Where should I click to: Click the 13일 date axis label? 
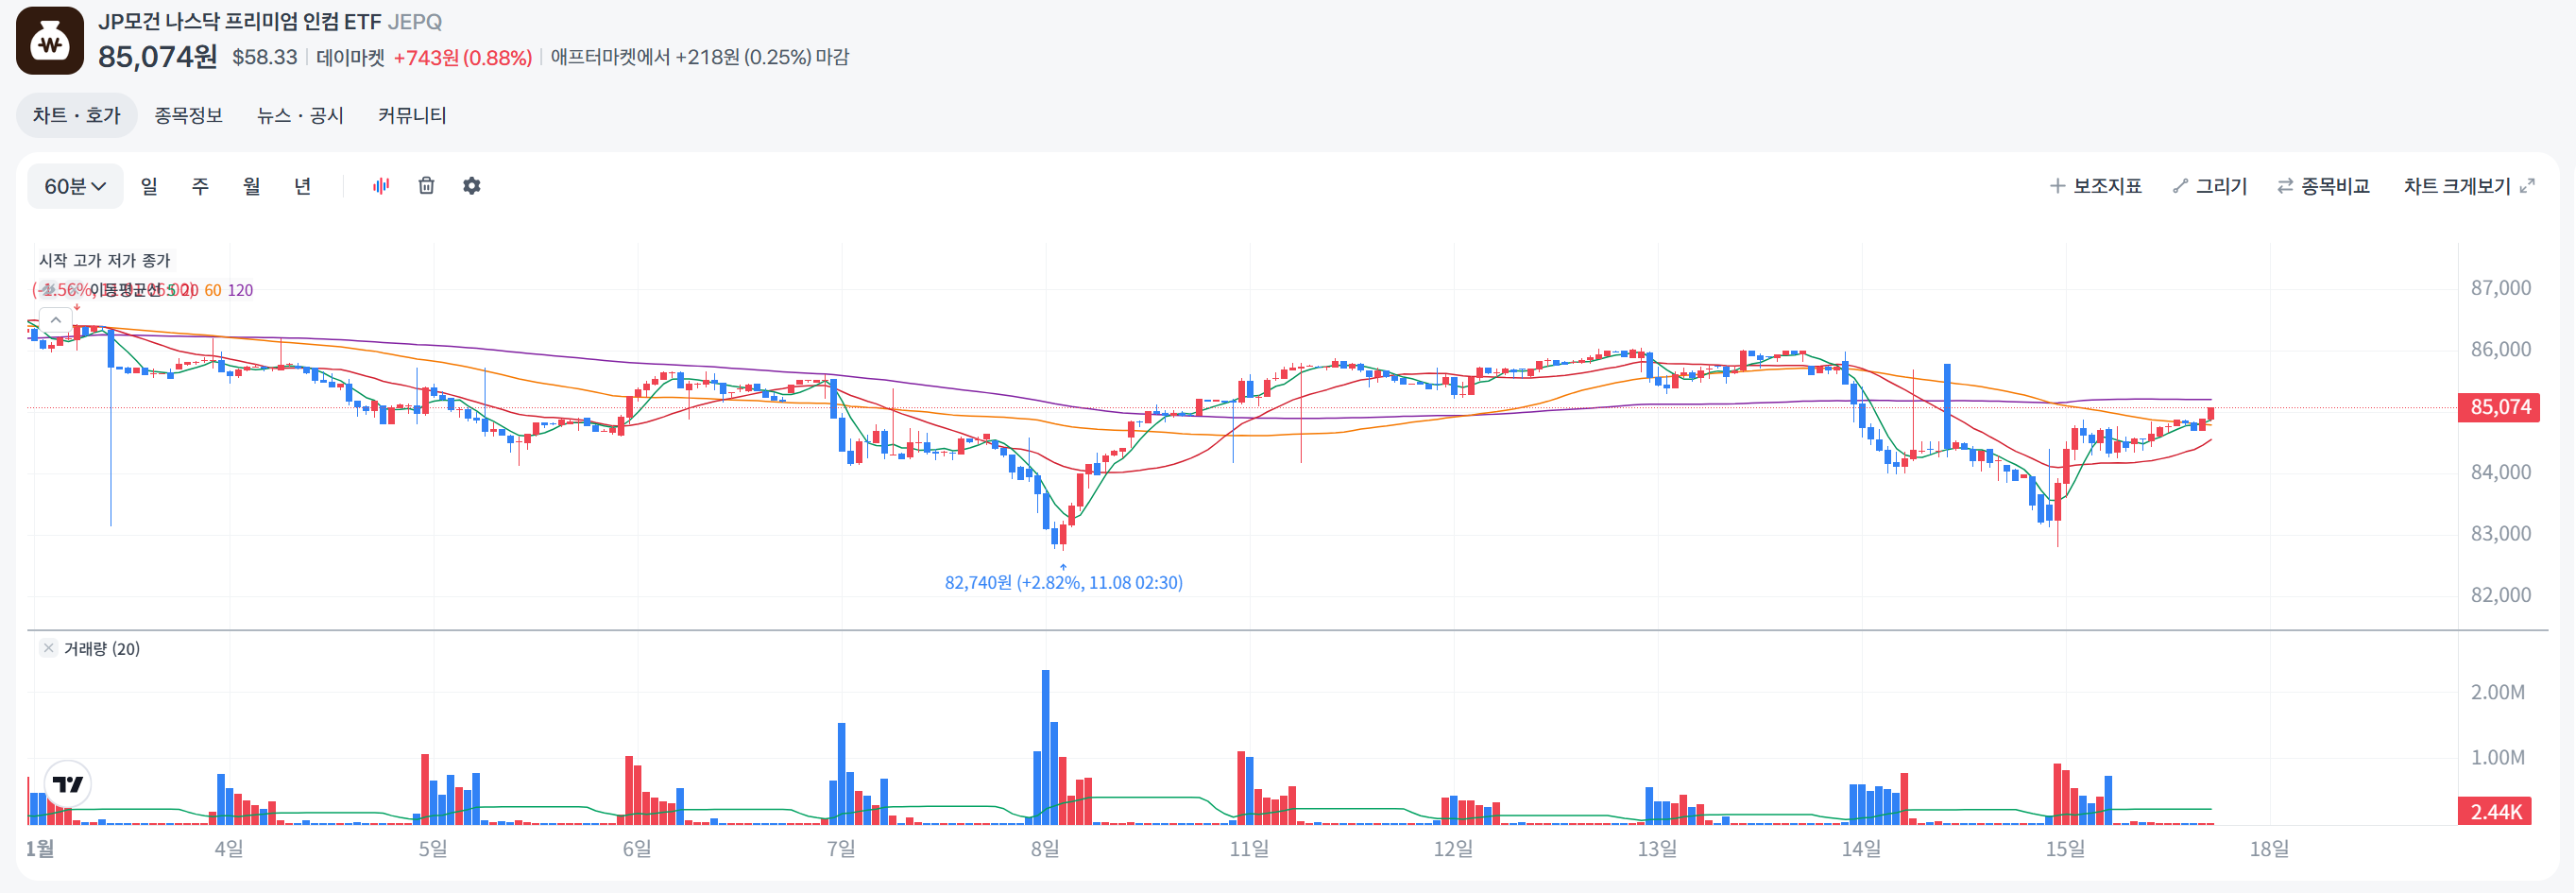(x=1657, y=849)
